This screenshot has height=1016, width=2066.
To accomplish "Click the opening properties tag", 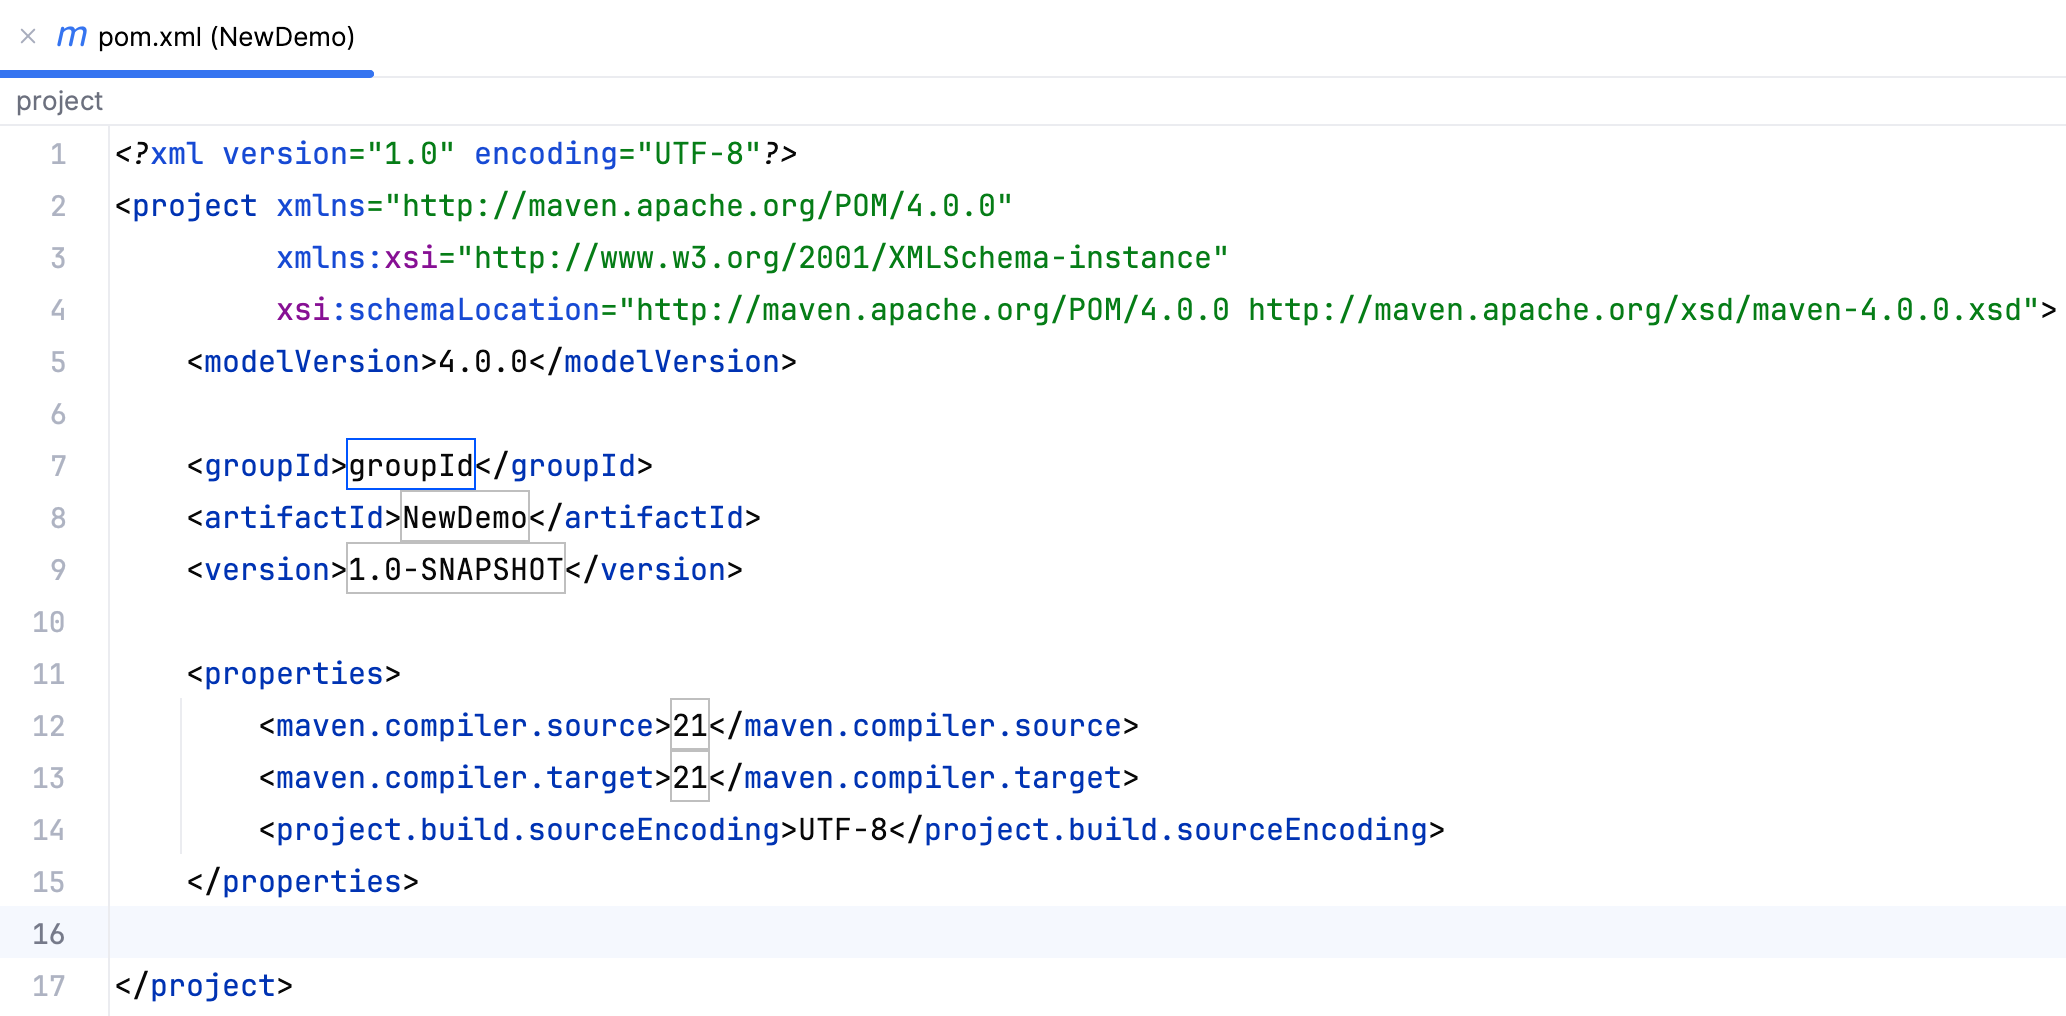I will (x=293, y=673).
